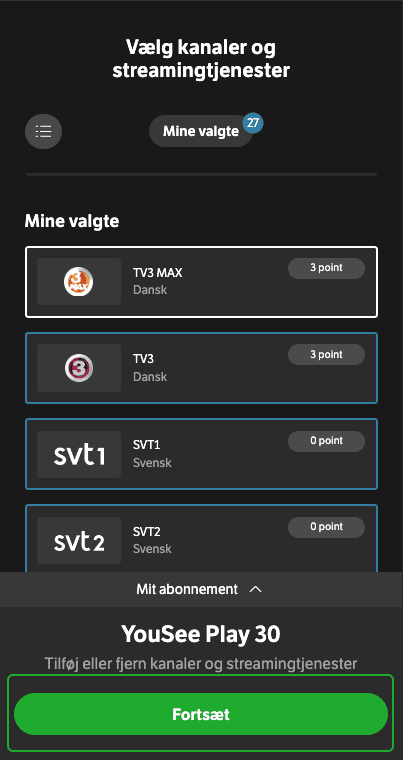Click the SVT2 logo thumbnail
The height and width of the screenshot is (760, 403).
(79, 540)
